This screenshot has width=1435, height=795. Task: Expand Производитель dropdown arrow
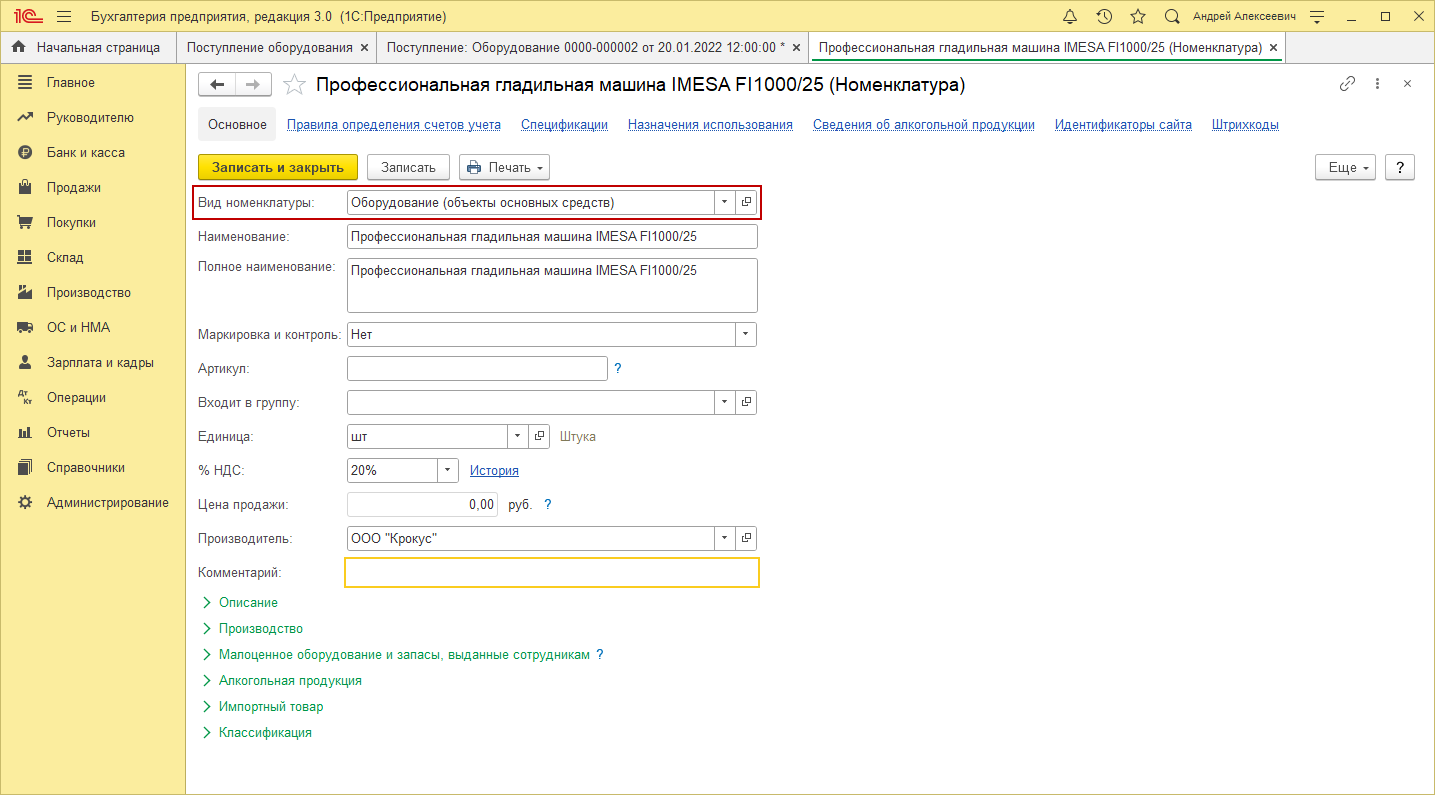point(724,538)
